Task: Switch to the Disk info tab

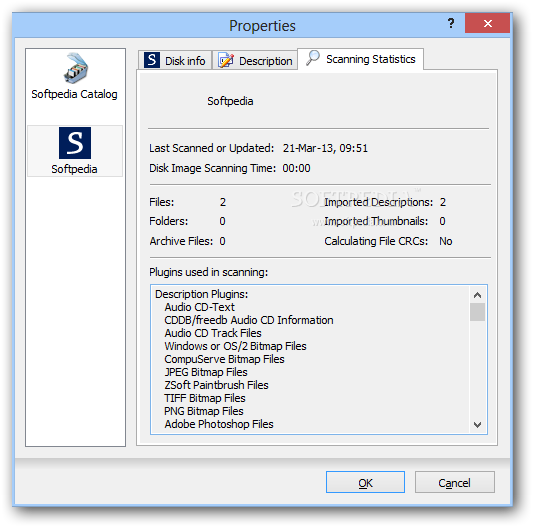Action: [175, 61]
